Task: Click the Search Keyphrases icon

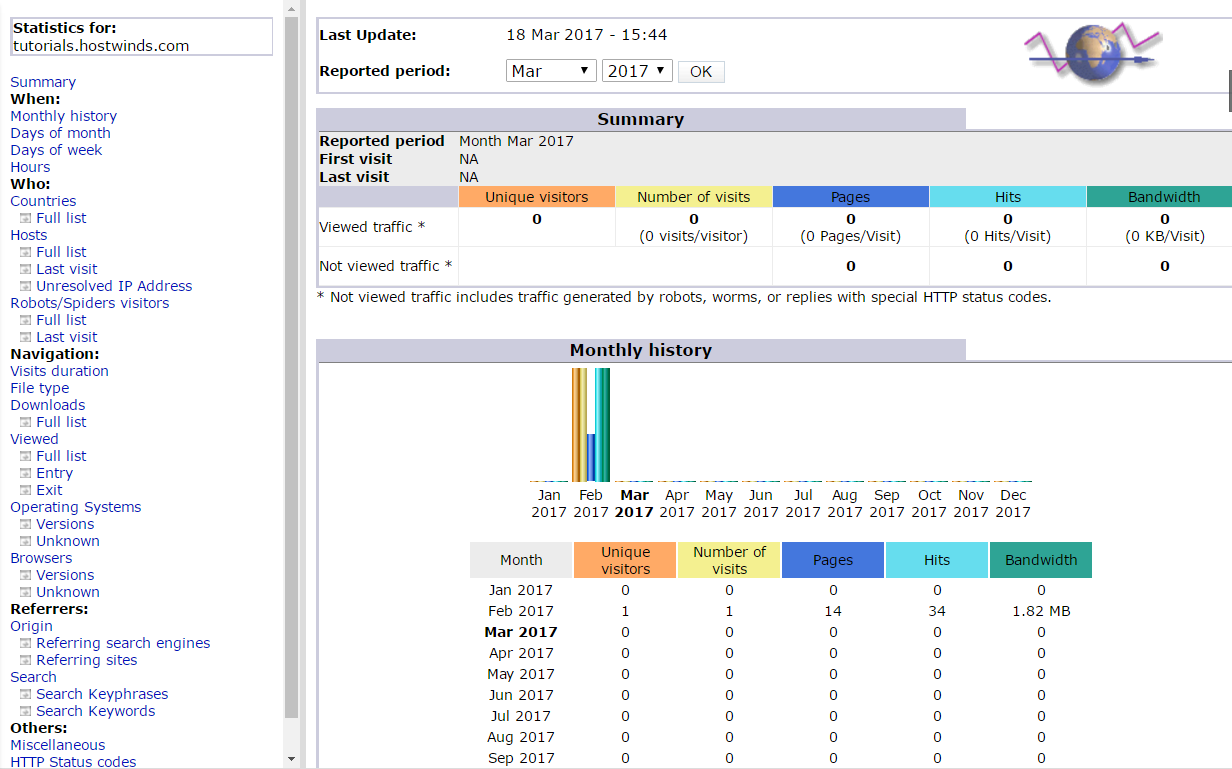Action: 27,694
